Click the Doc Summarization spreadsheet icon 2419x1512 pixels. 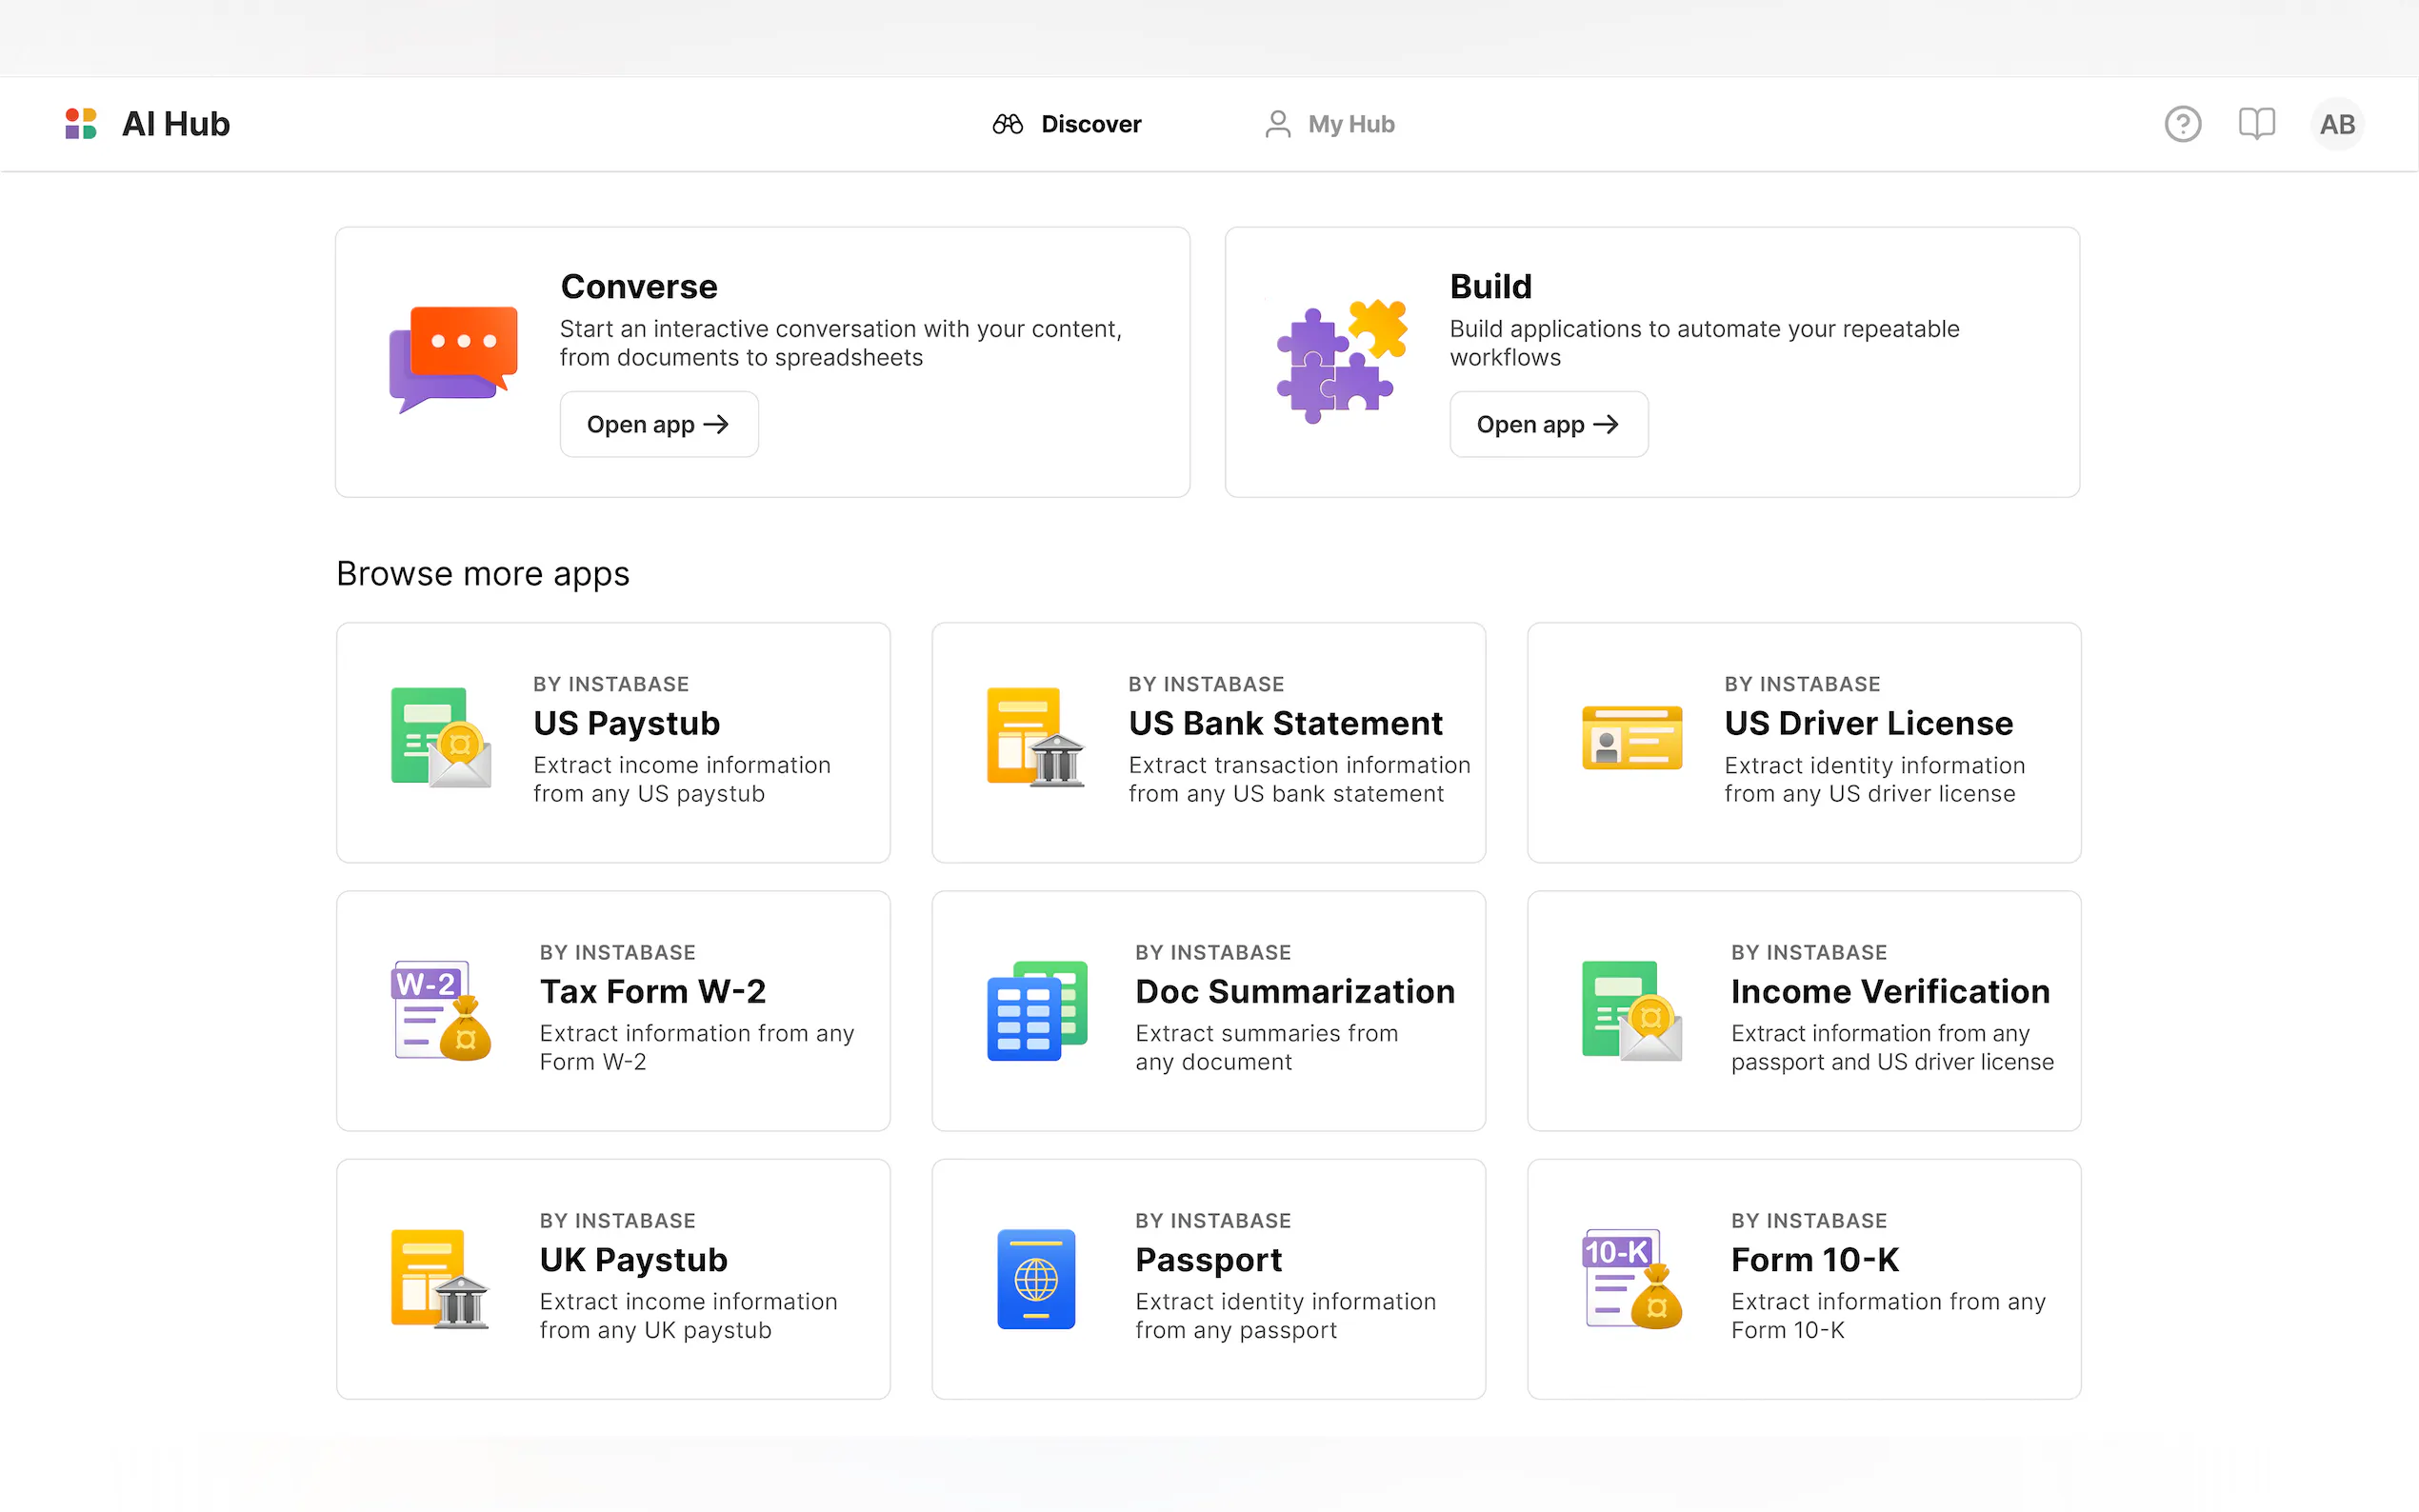pyautogui.click(x=1036, y=1011)
